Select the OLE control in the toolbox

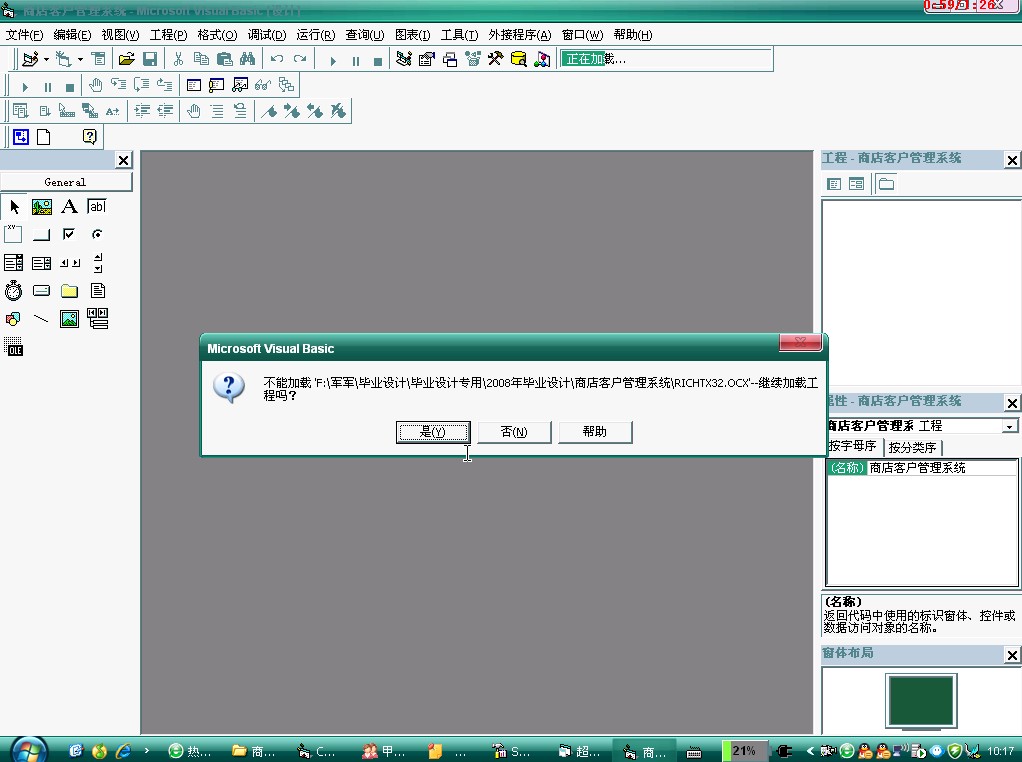click(14, 347)
